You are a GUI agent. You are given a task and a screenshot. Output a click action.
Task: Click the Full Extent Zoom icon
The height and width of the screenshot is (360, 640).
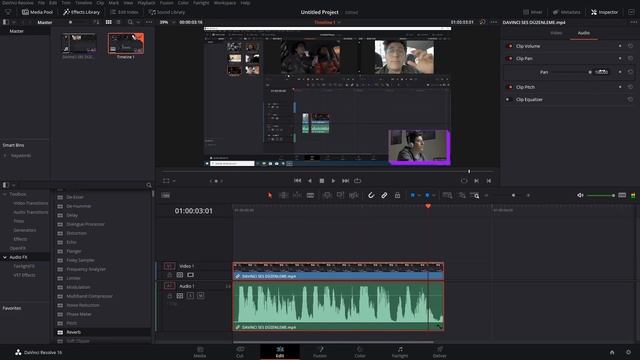click(x=447, y=196)
